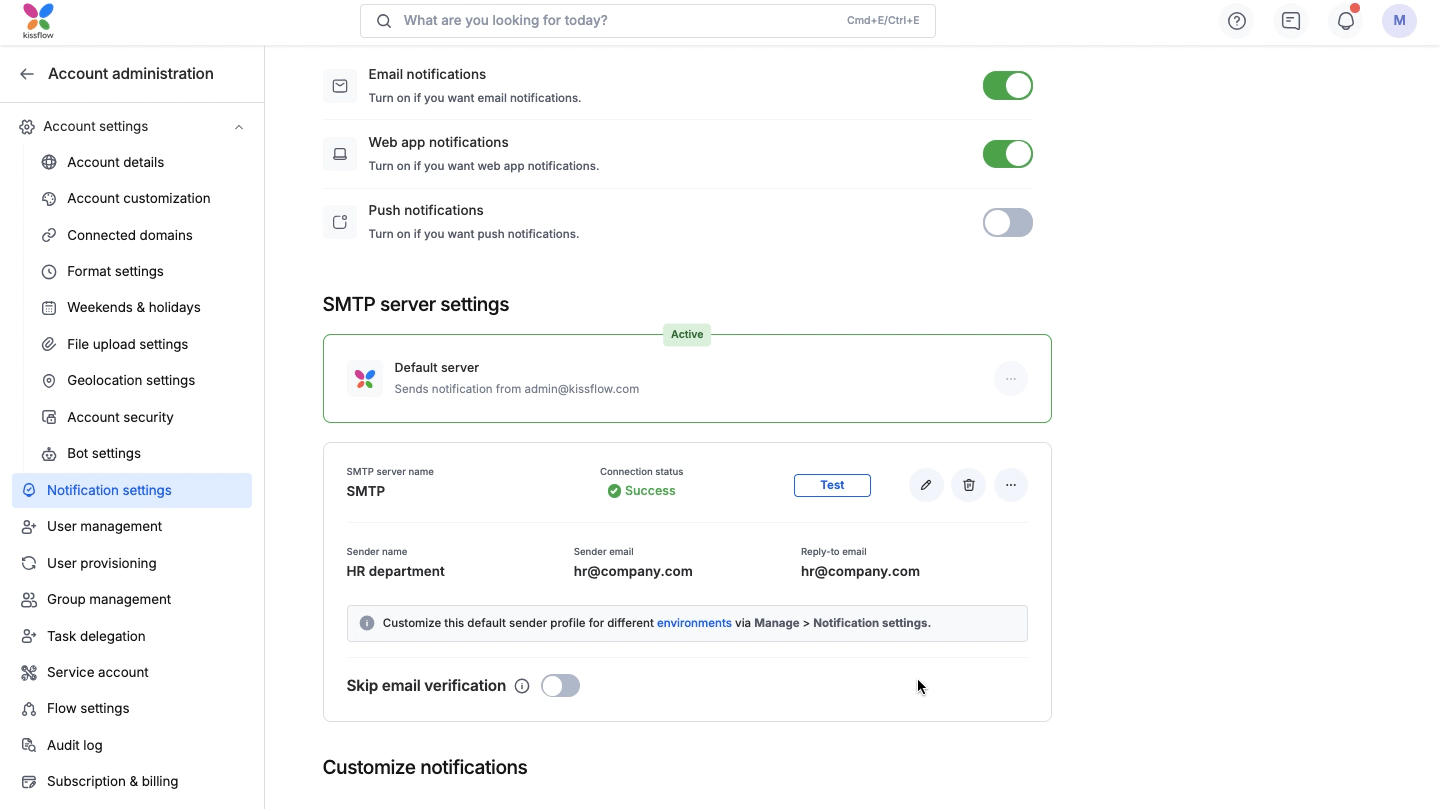The width and height of the screenshot is (1440, 809).
Task: Click the pencil edit icon for SMTP server
Action: pos(926,485)
